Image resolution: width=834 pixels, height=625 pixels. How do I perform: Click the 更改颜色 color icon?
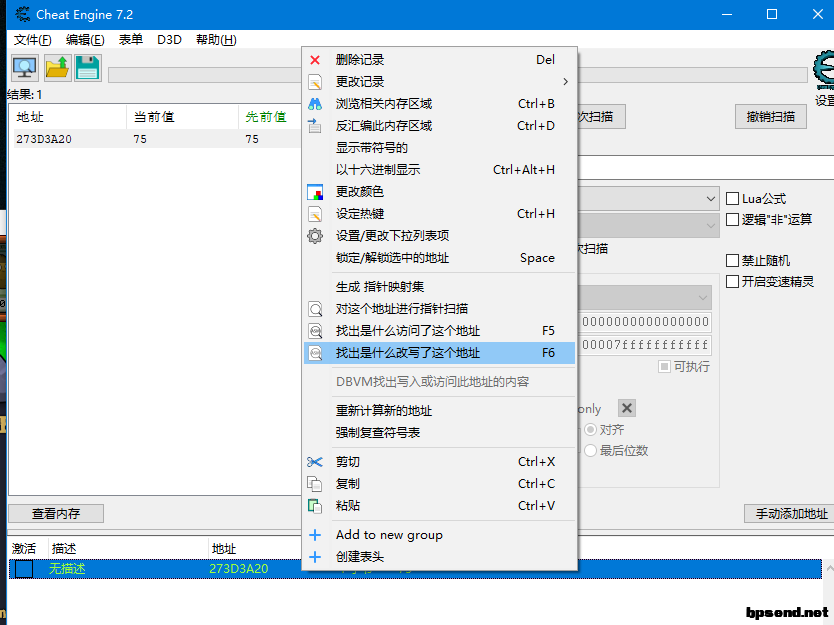point(315,191)
